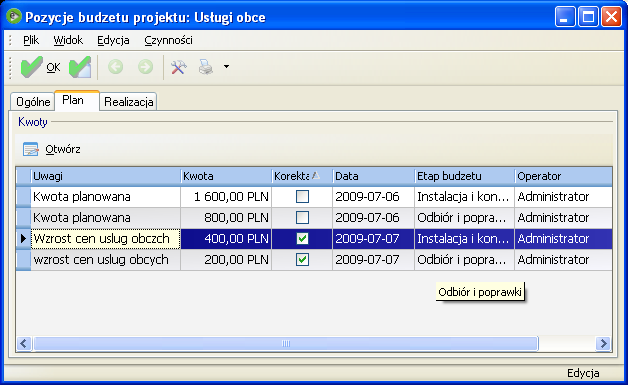
Task: Click the horizontal scrollbar left arrow
Action: point(24,343)
